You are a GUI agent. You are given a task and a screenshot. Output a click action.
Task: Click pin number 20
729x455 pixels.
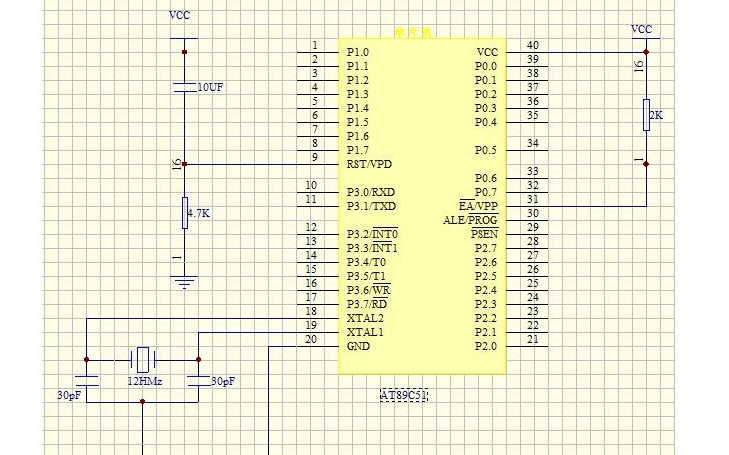pos(311,339)
